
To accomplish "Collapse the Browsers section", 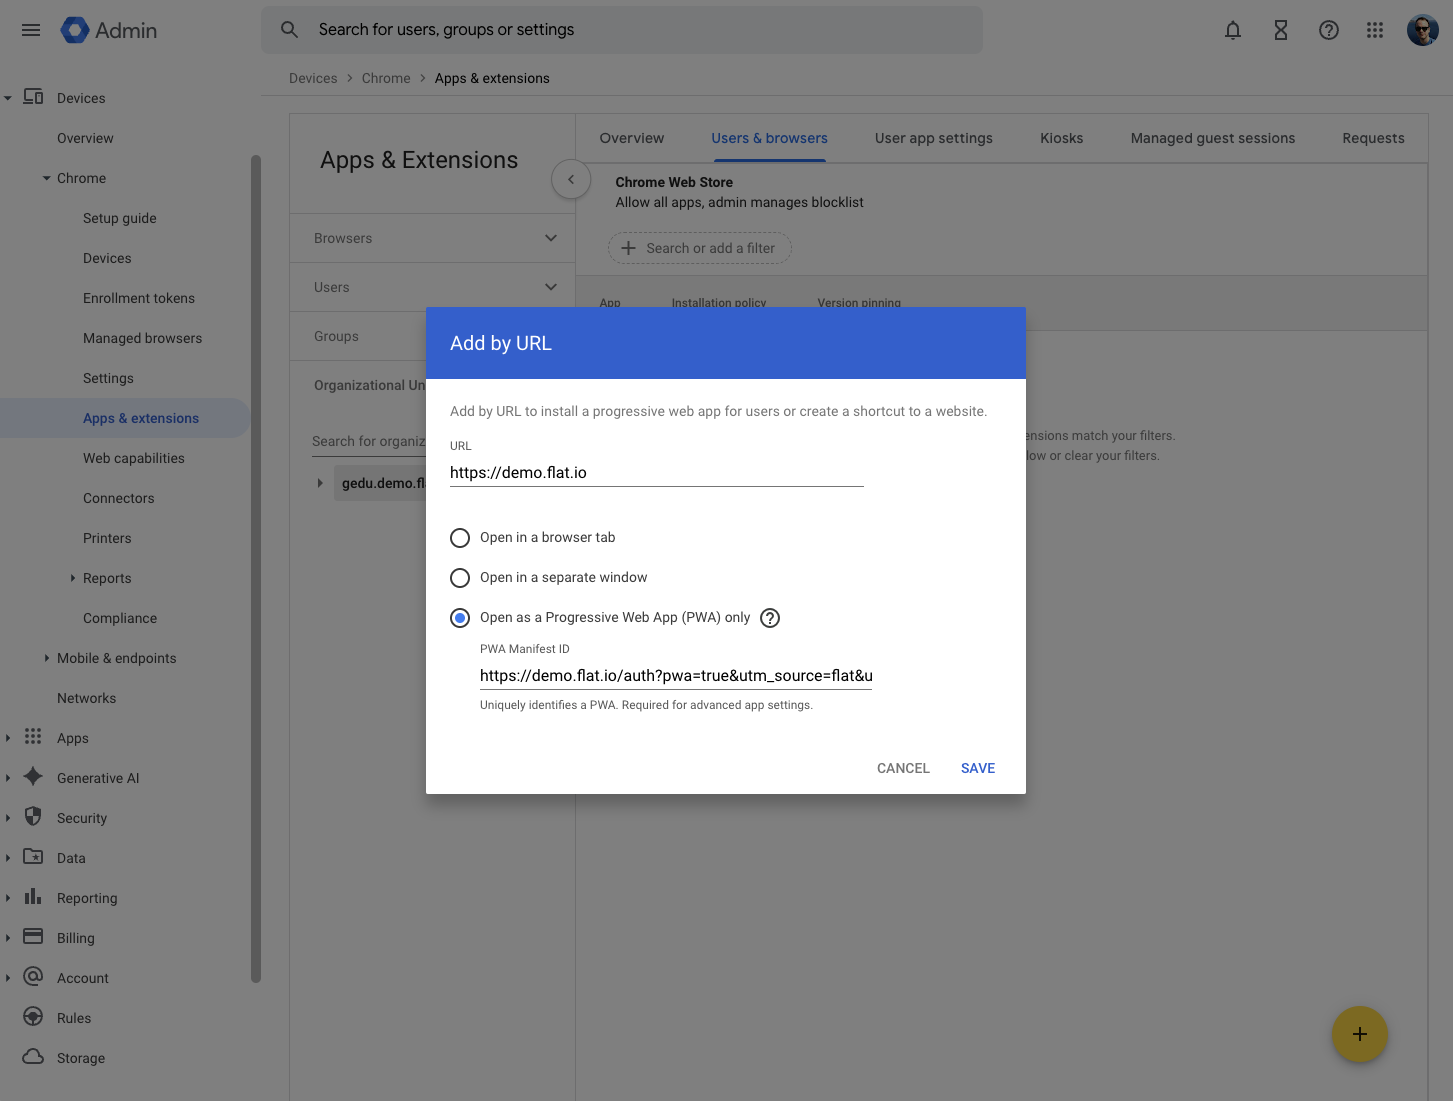I will (550, 238).
